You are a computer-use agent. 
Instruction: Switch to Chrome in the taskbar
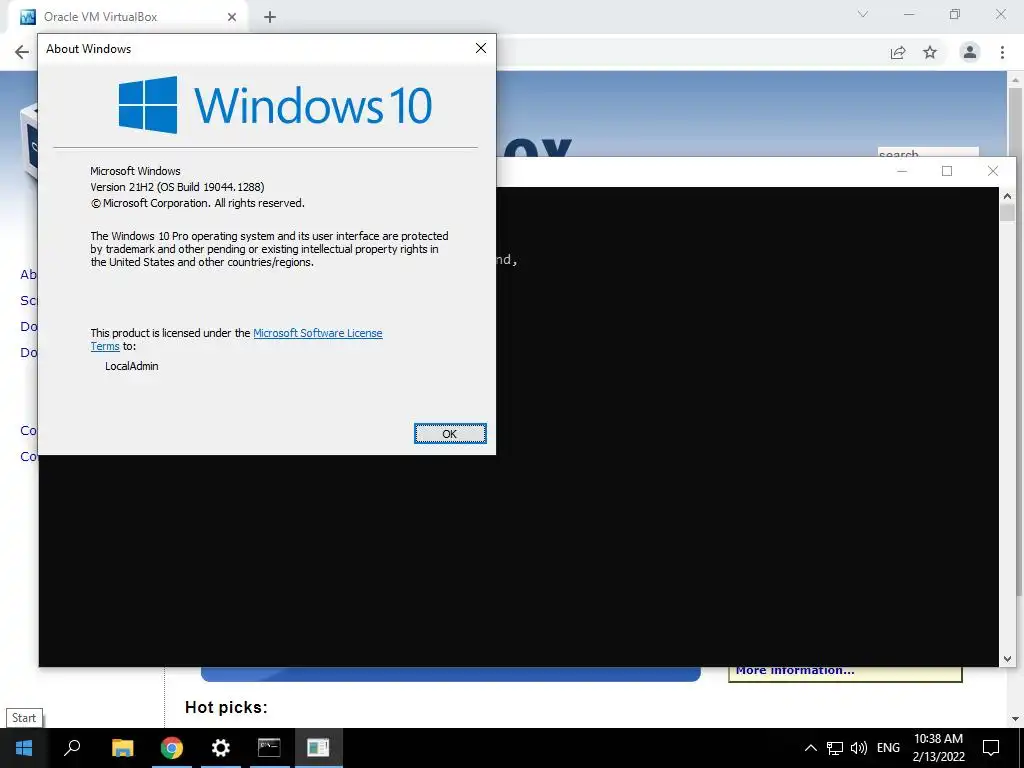[172, 748]
